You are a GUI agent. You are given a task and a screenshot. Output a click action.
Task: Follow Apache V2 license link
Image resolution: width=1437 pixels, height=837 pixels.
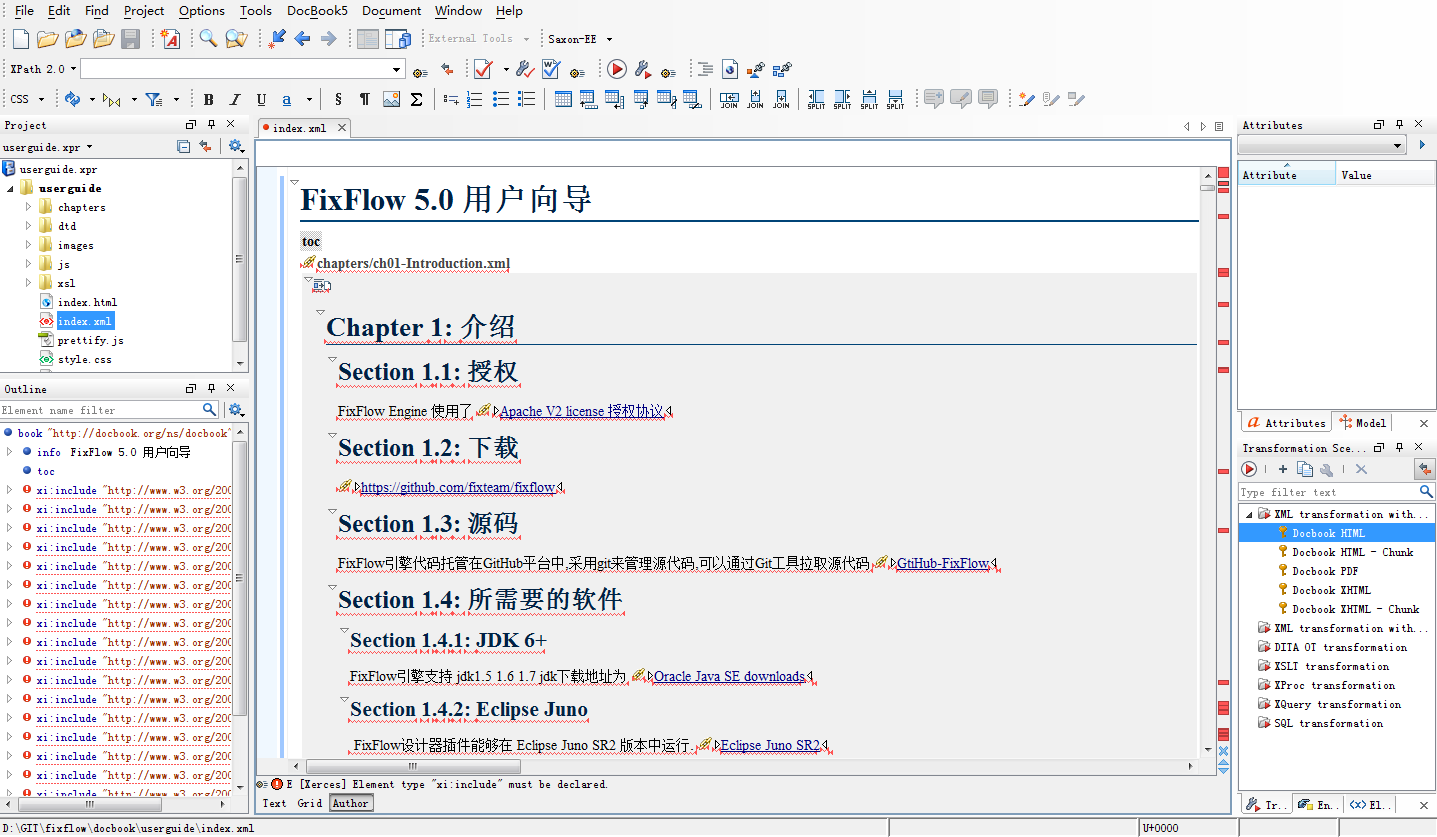(582, 411)
